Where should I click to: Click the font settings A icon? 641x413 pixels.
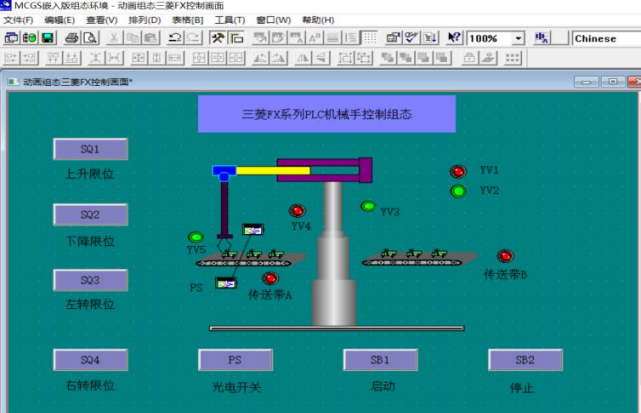click(x=314, y=38)
